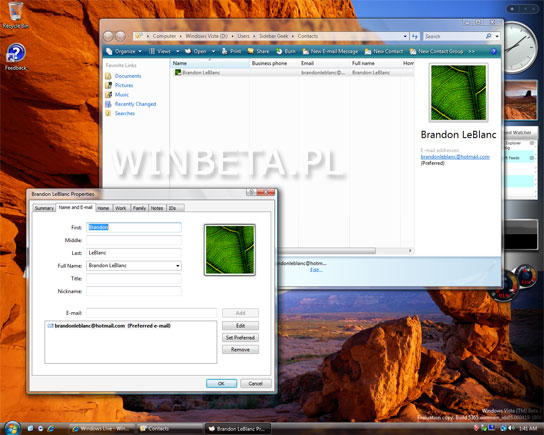
Task: Click the search magnifier icon
Action: pos(488,36)
